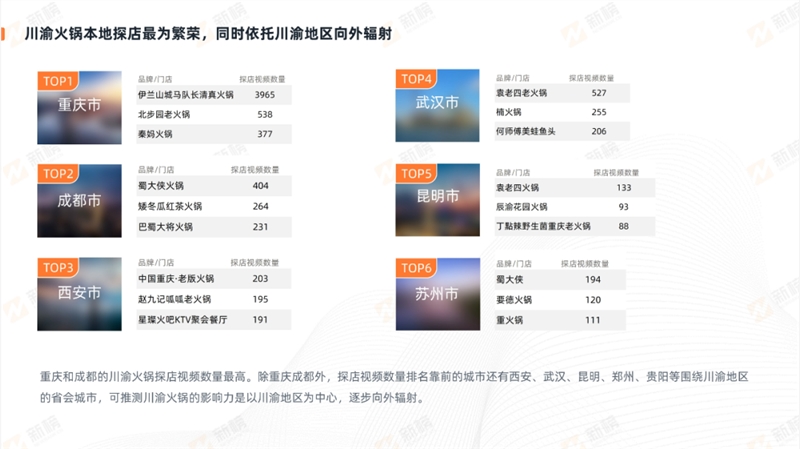The image size is (800, 449).
Task: Open the 成都市 city thumbnail
Action: tap(80, 200)
